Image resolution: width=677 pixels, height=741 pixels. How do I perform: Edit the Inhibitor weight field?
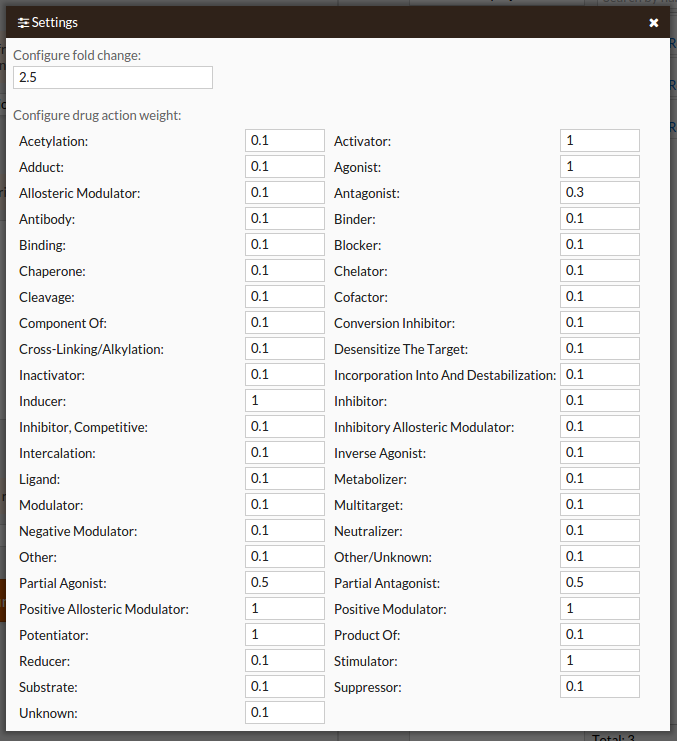point(600,401)
